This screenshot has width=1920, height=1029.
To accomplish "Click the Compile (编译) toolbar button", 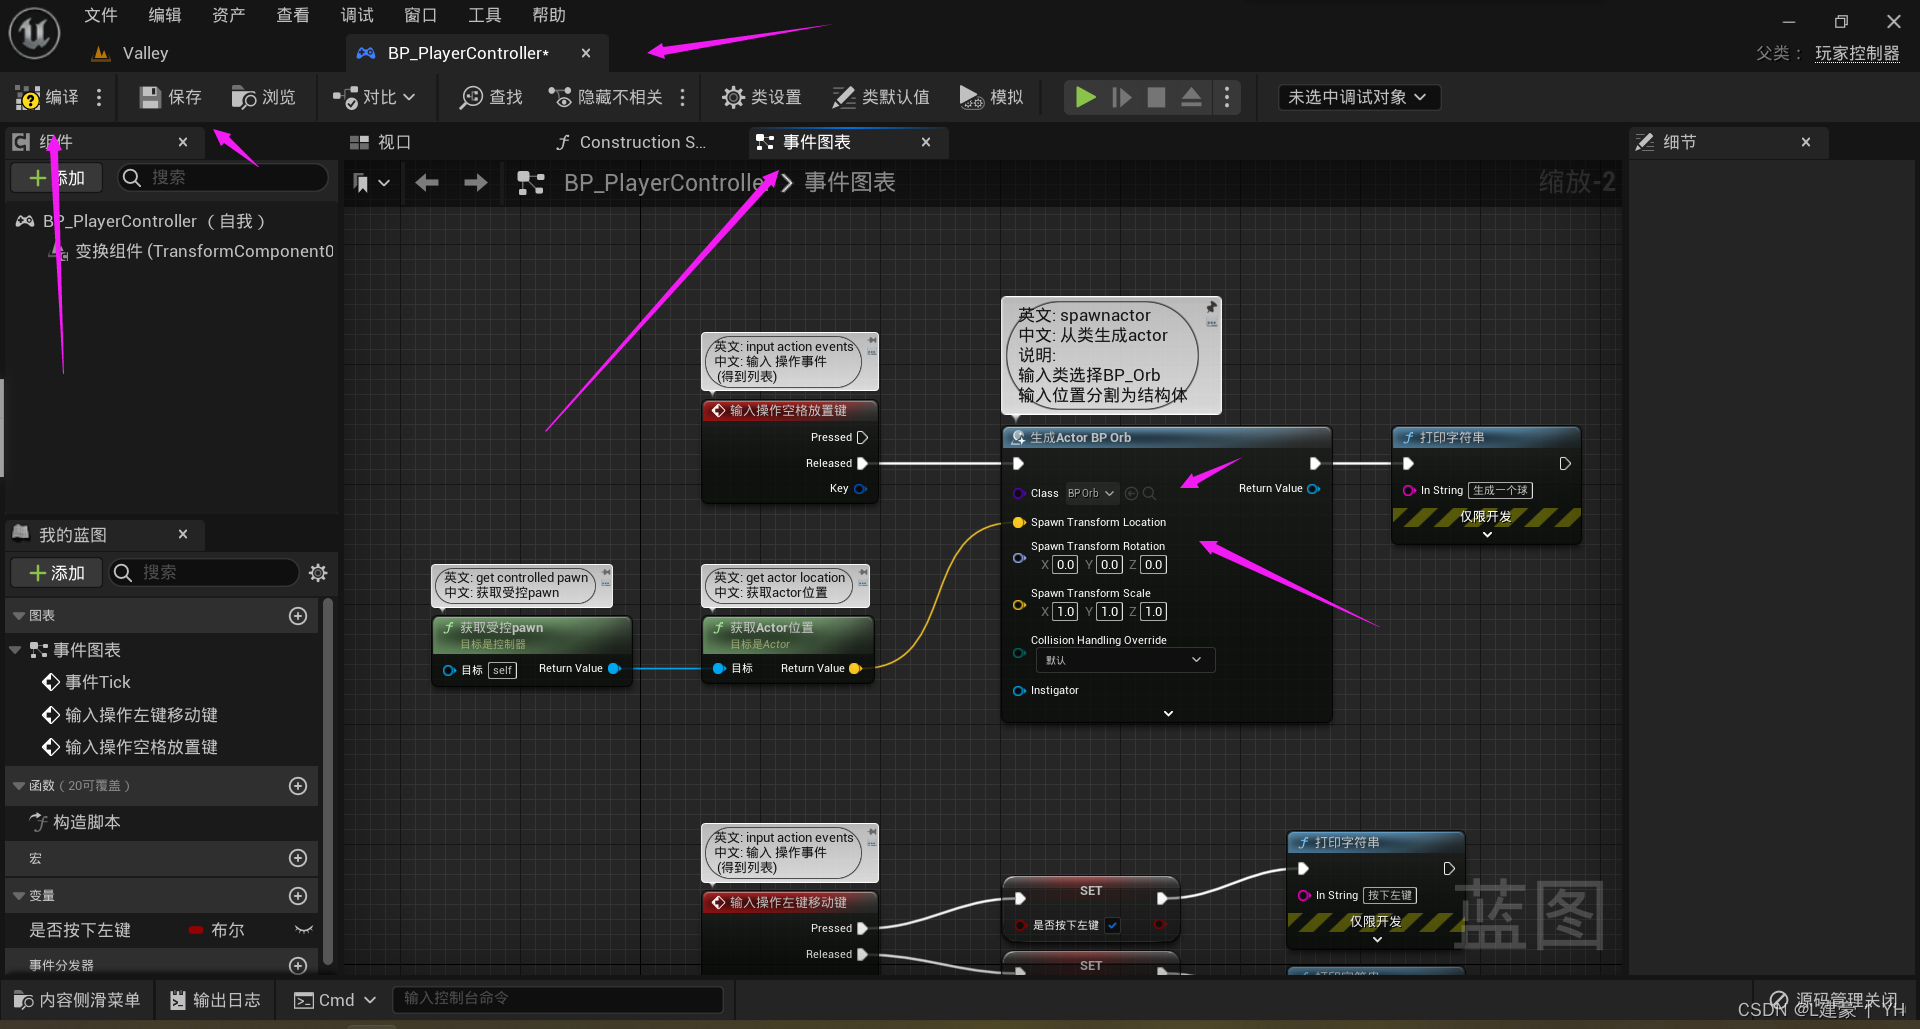I will [47, 97].
